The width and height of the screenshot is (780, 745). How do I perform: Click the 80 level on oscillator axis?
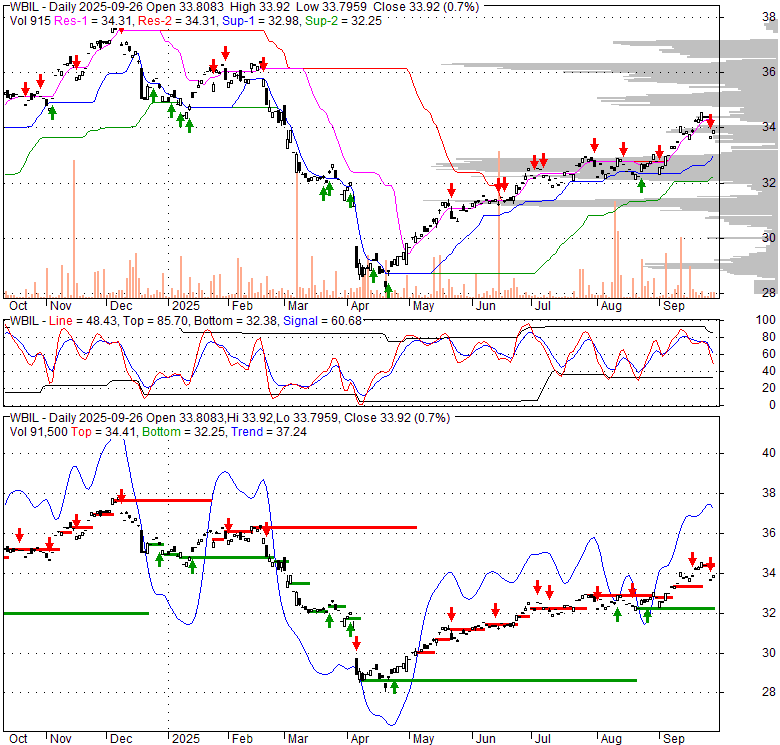tap(769, 337)
